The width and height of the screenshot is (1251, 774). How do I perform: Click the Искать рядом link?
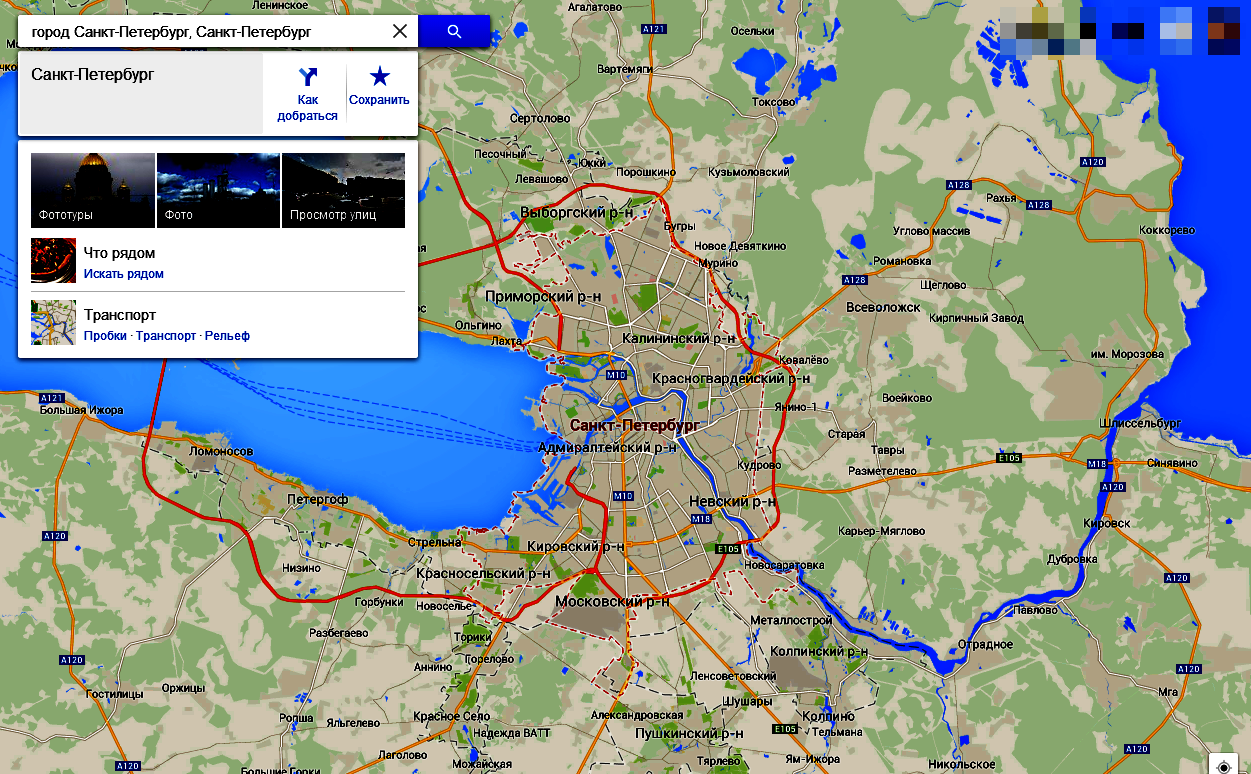click(124, 274)
